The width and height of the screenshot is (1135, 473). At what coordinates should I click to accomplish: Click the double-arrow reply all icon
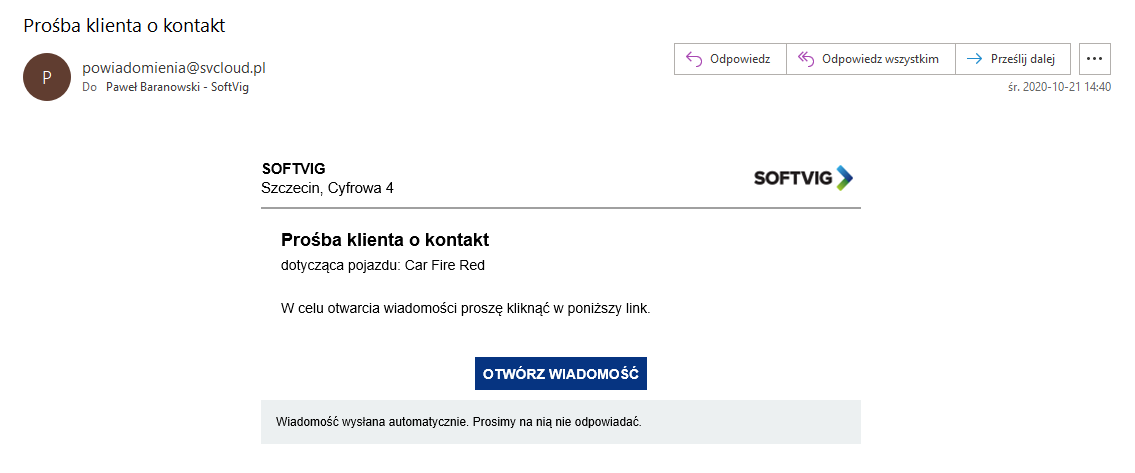tap(805, 59)
